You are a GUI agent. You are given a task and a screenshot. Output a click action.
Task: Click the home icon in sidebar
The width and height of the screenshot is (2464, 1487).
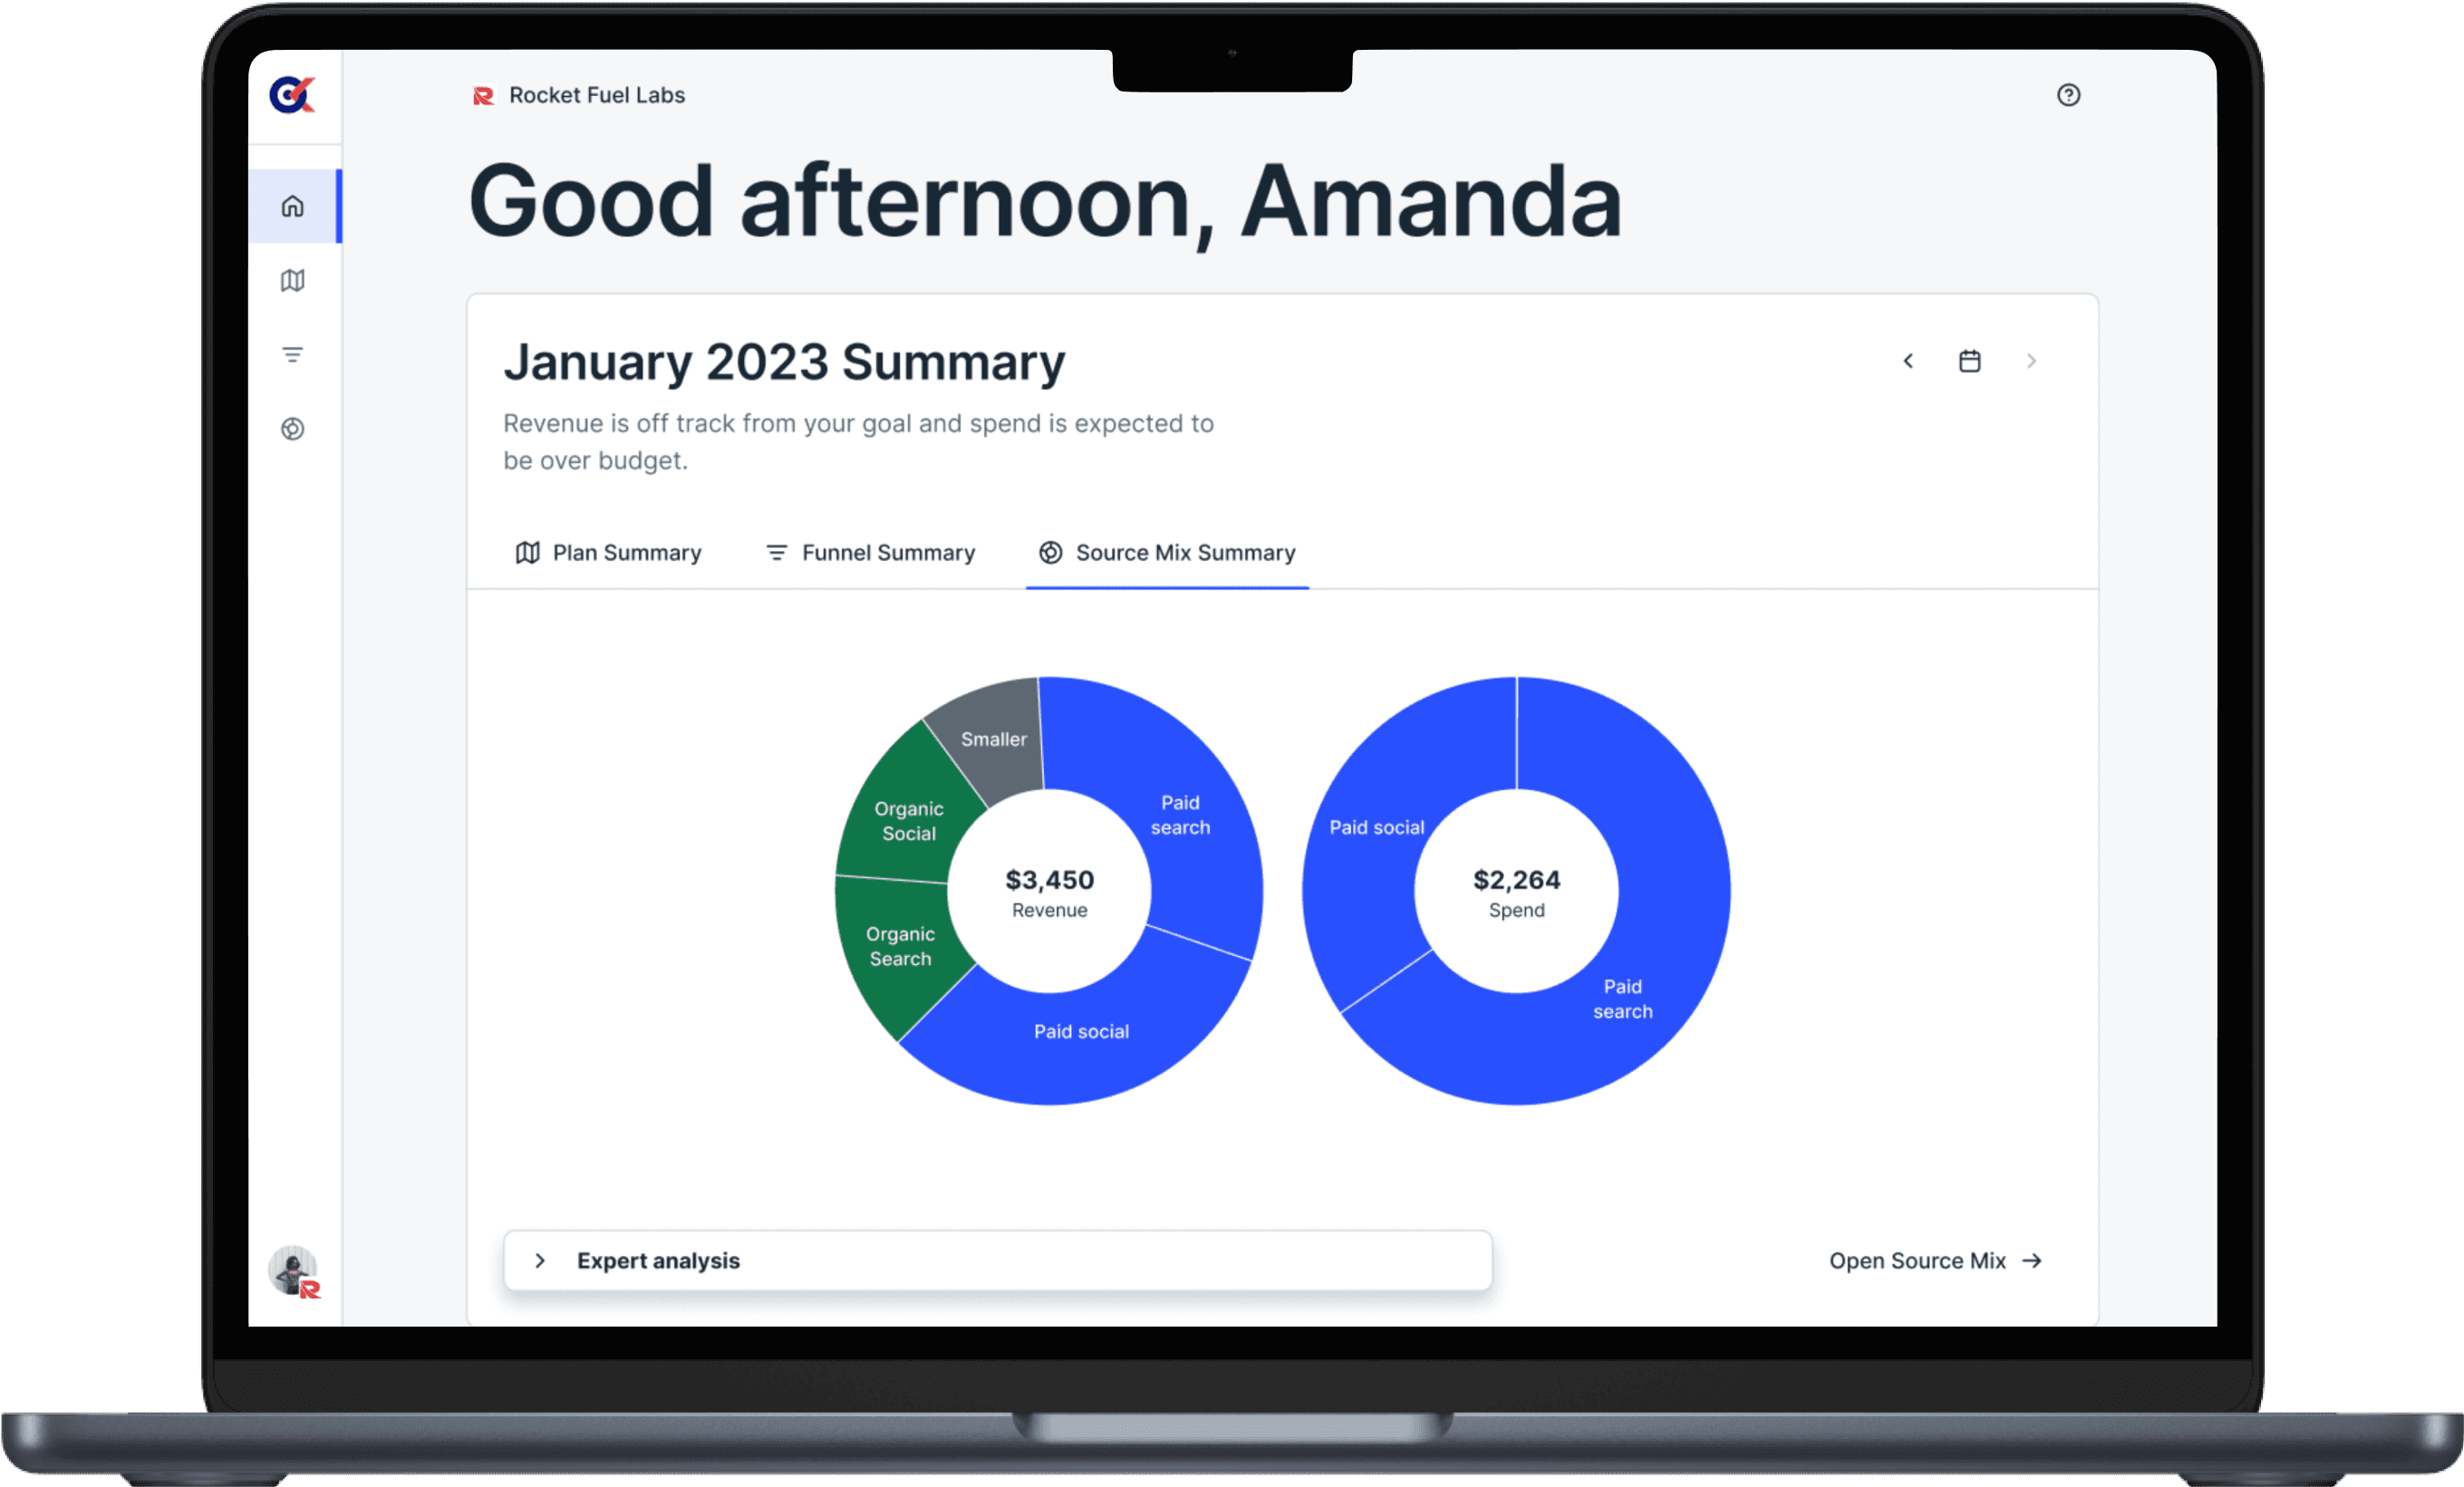pyautogui.click(x=292, y=202)
